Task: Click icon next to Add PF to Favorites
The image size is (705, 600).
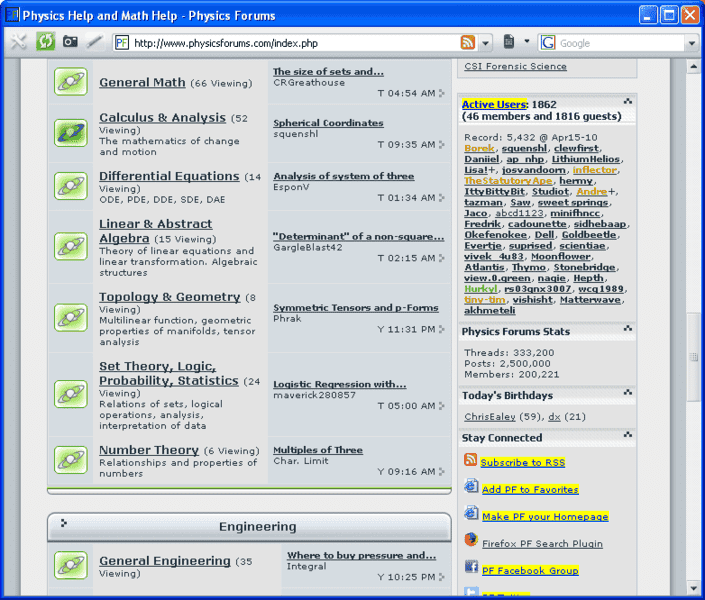Action: (x=471, y=486)
